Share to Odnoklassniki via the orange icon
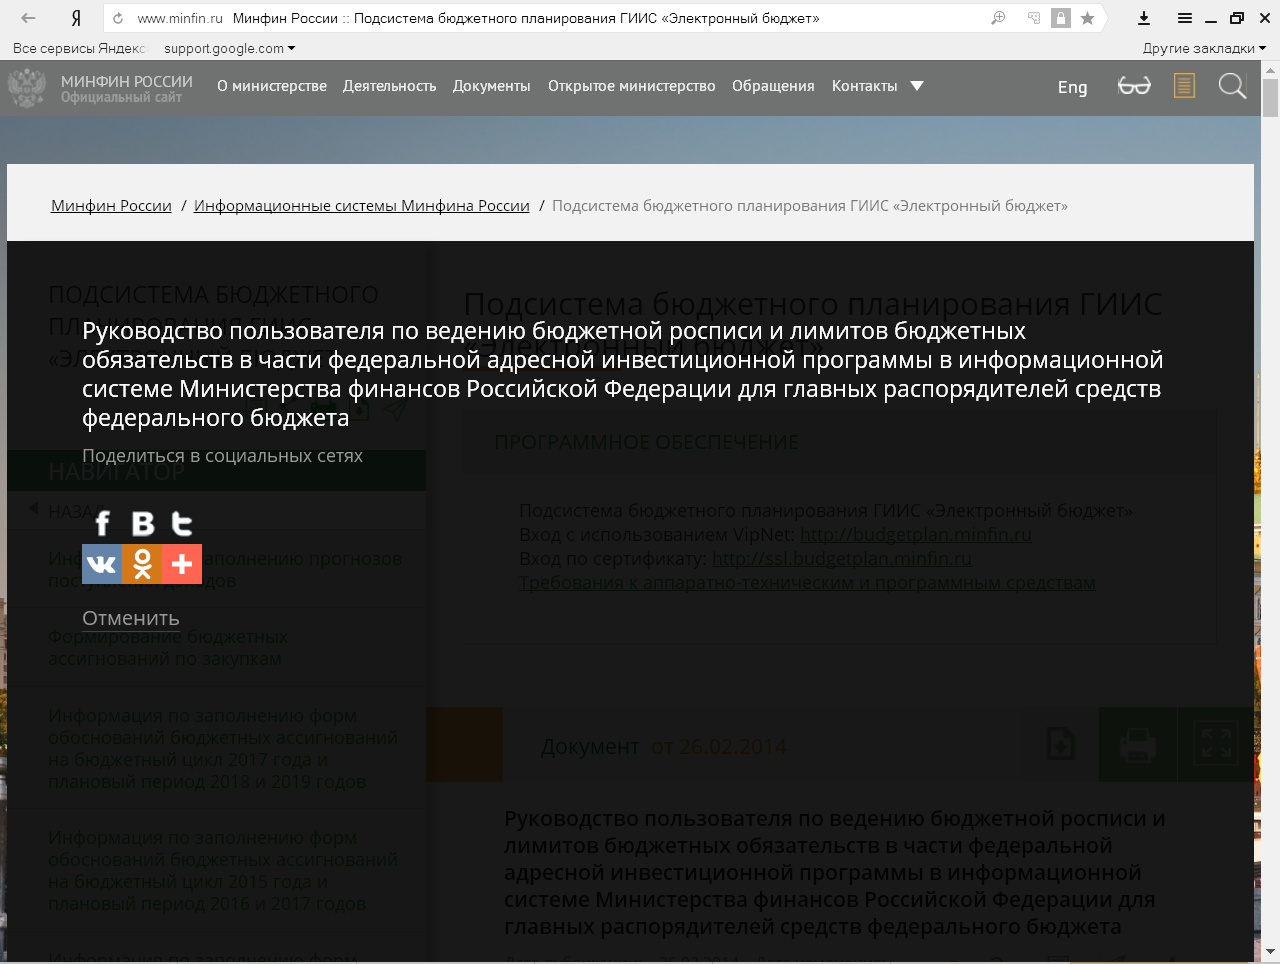This screenshot has width=1280, height=964. (x=142, y=564)
